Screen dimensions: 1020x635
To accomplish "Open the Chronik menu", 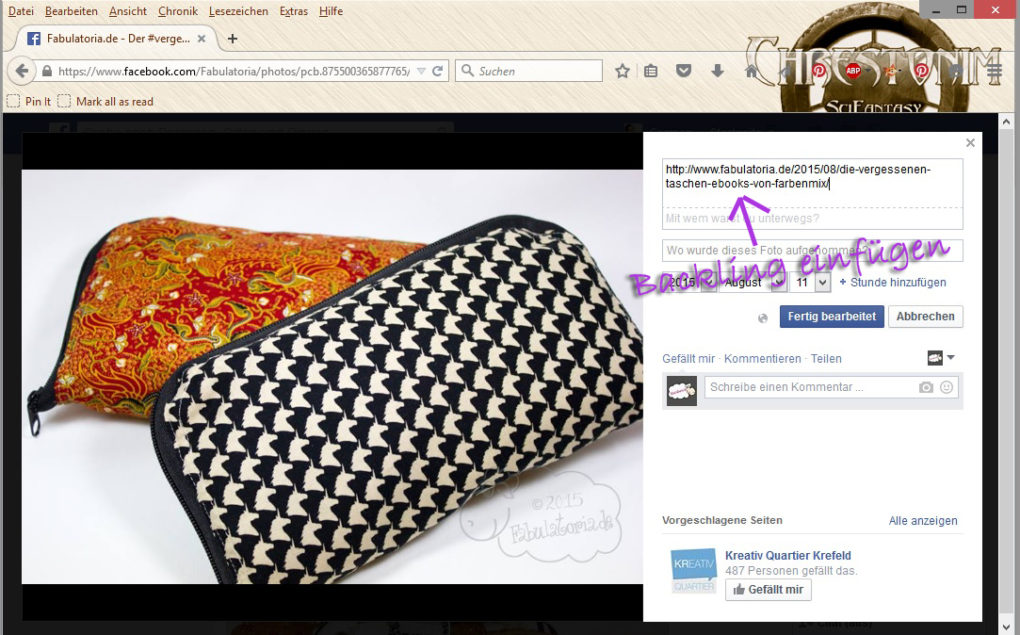I will pos(177,11).
